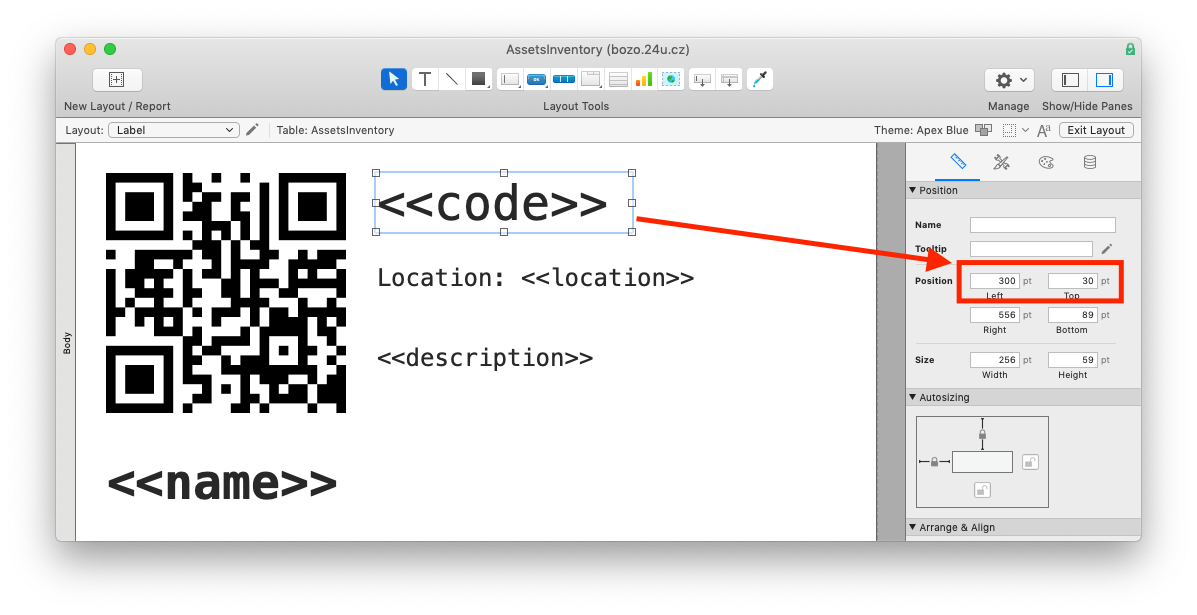Click the Right position field
The width and height of the screenshot is (1197, 615).
pyautogui.click(x=995, y=314)
